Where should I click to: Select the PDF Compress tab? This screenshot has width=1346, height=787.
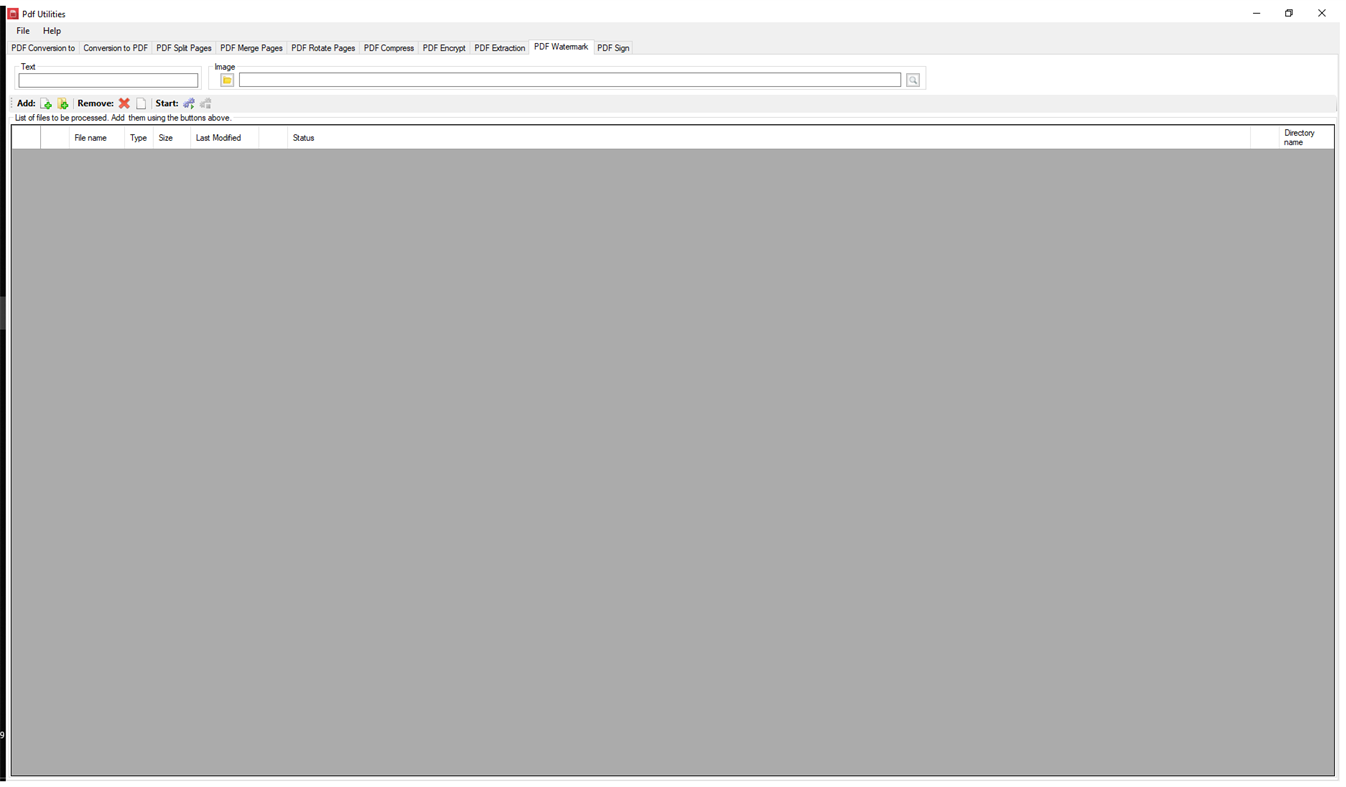[x=389, y=47]
